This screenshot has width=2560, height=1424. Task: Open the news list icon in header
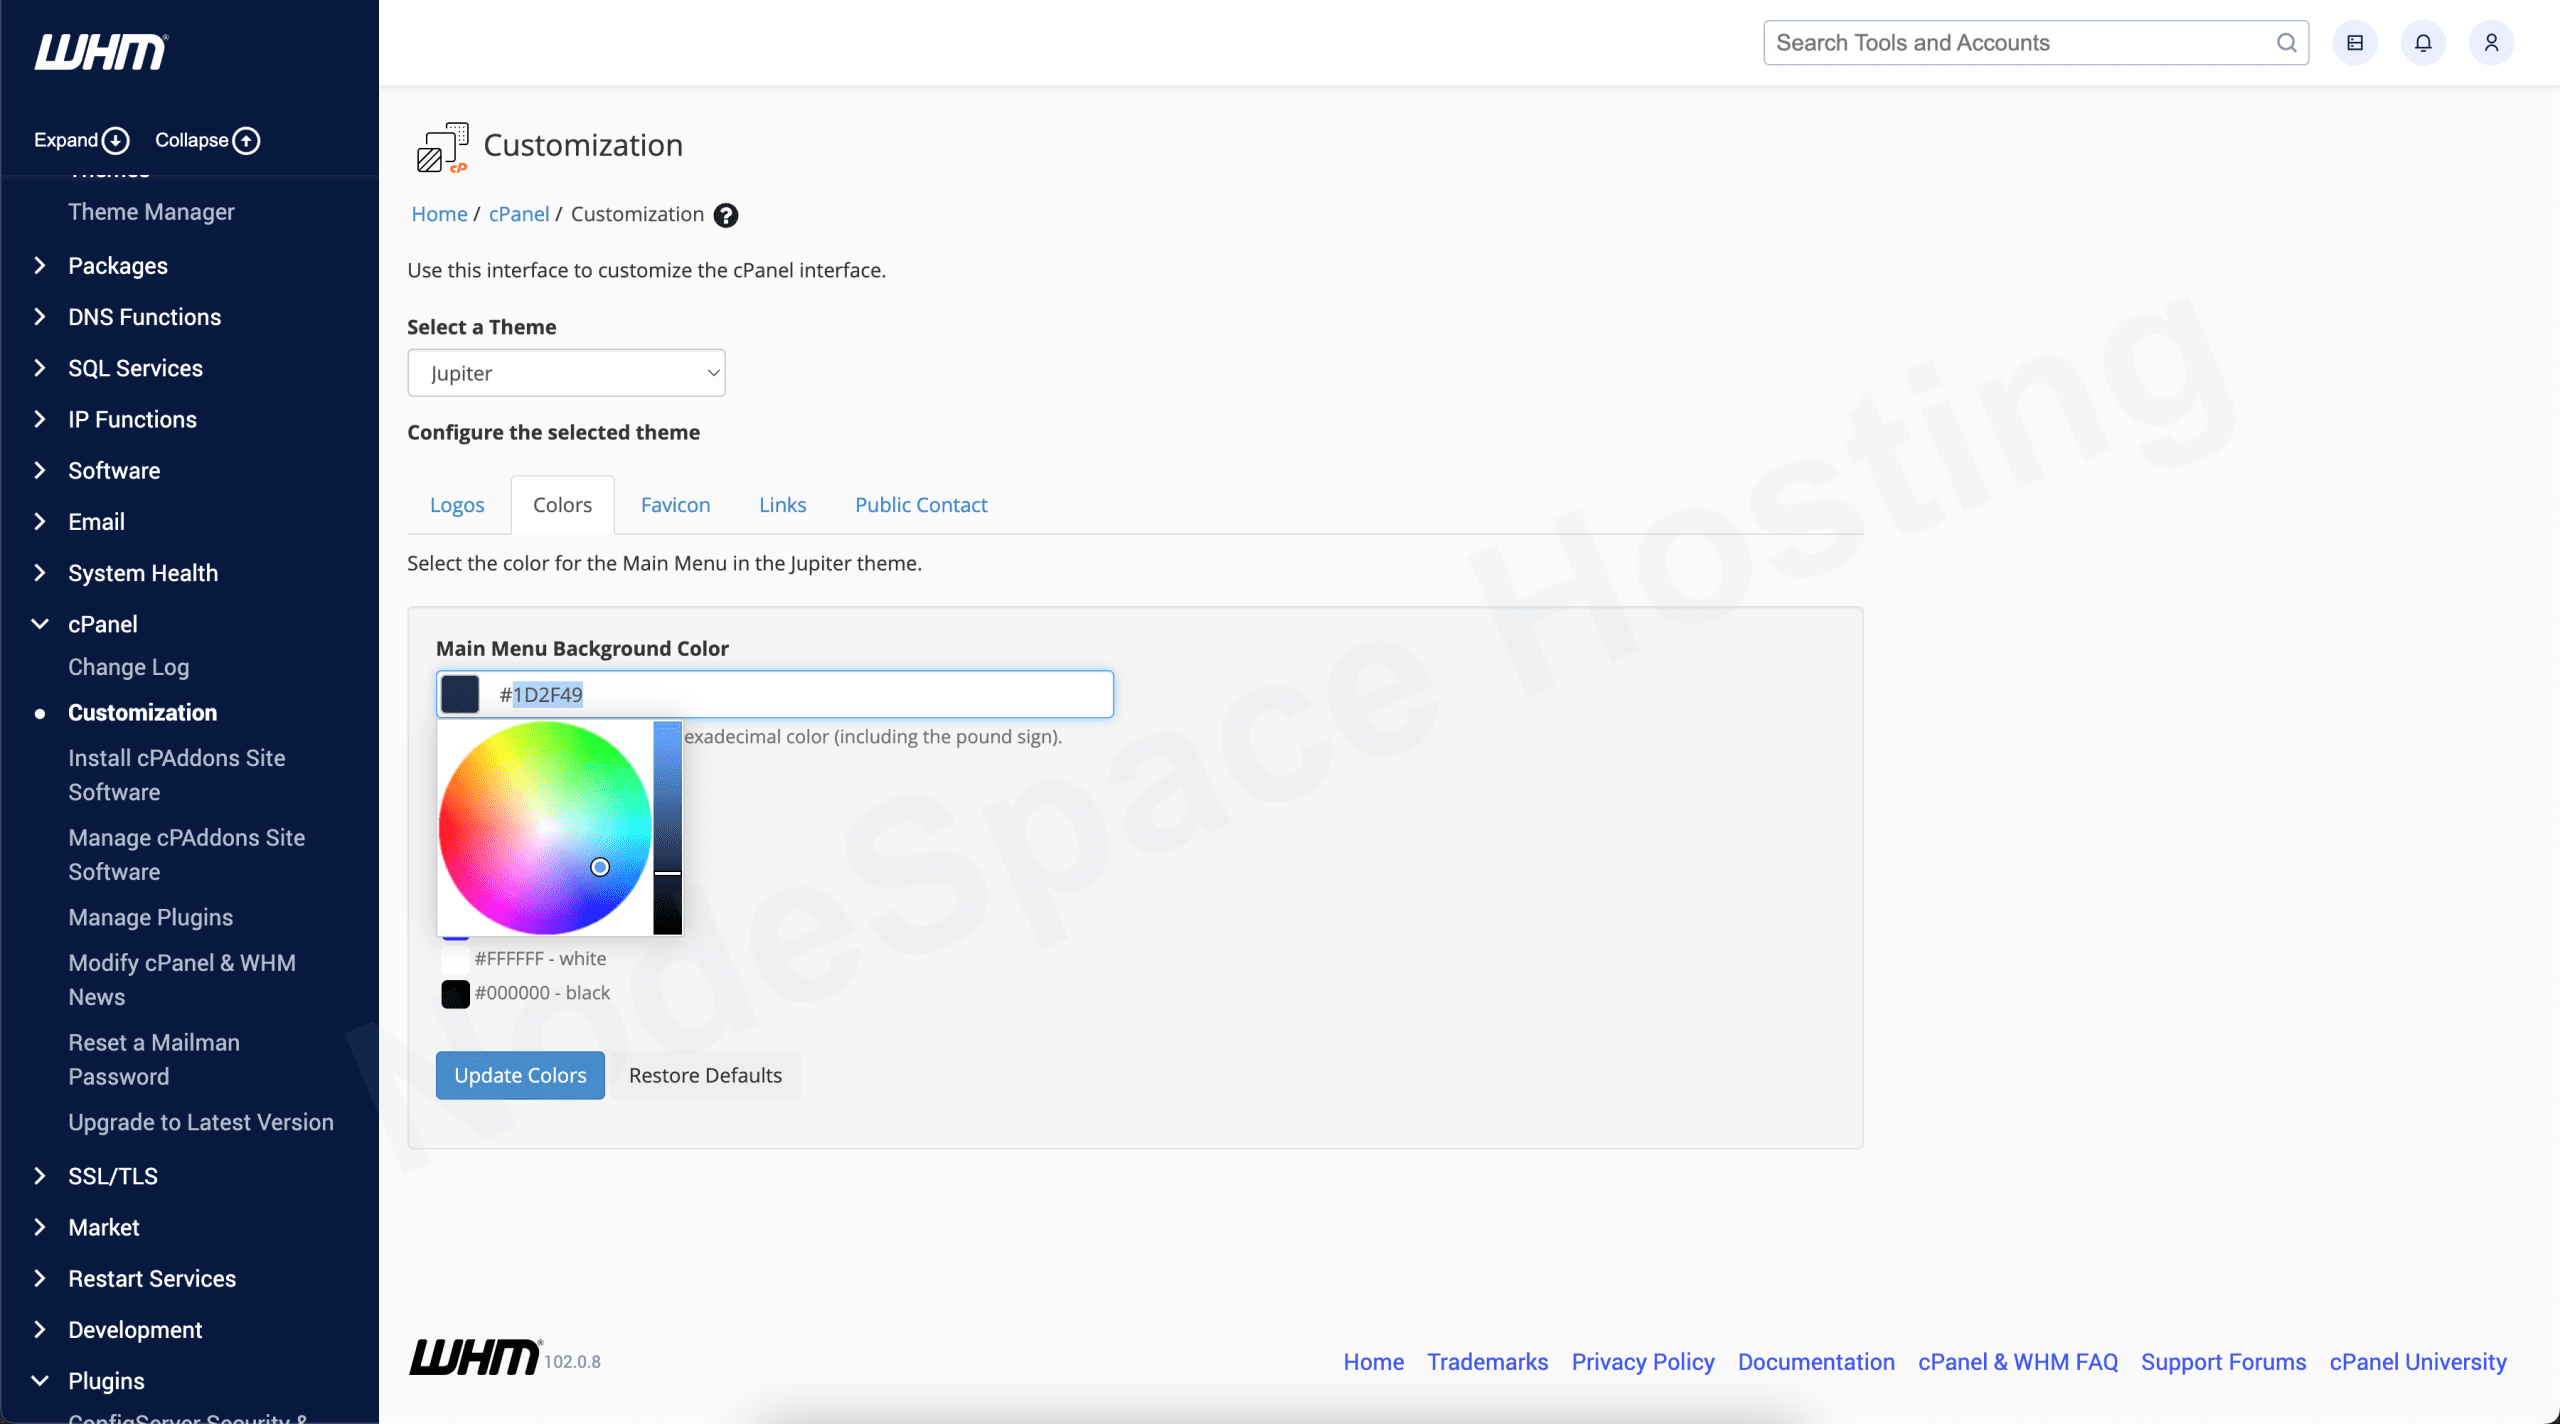pos(2355,43)
